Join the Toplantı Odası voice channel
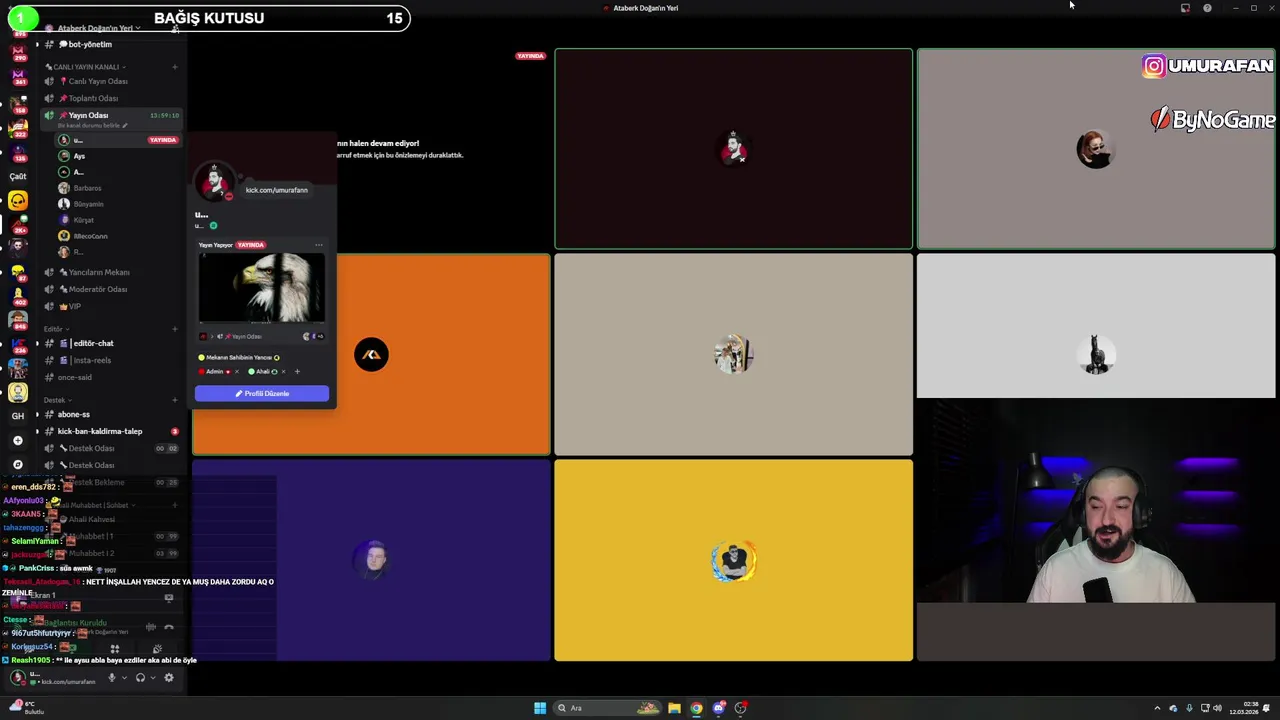Screen dimensions: 1280x720 tap(110, 98)
